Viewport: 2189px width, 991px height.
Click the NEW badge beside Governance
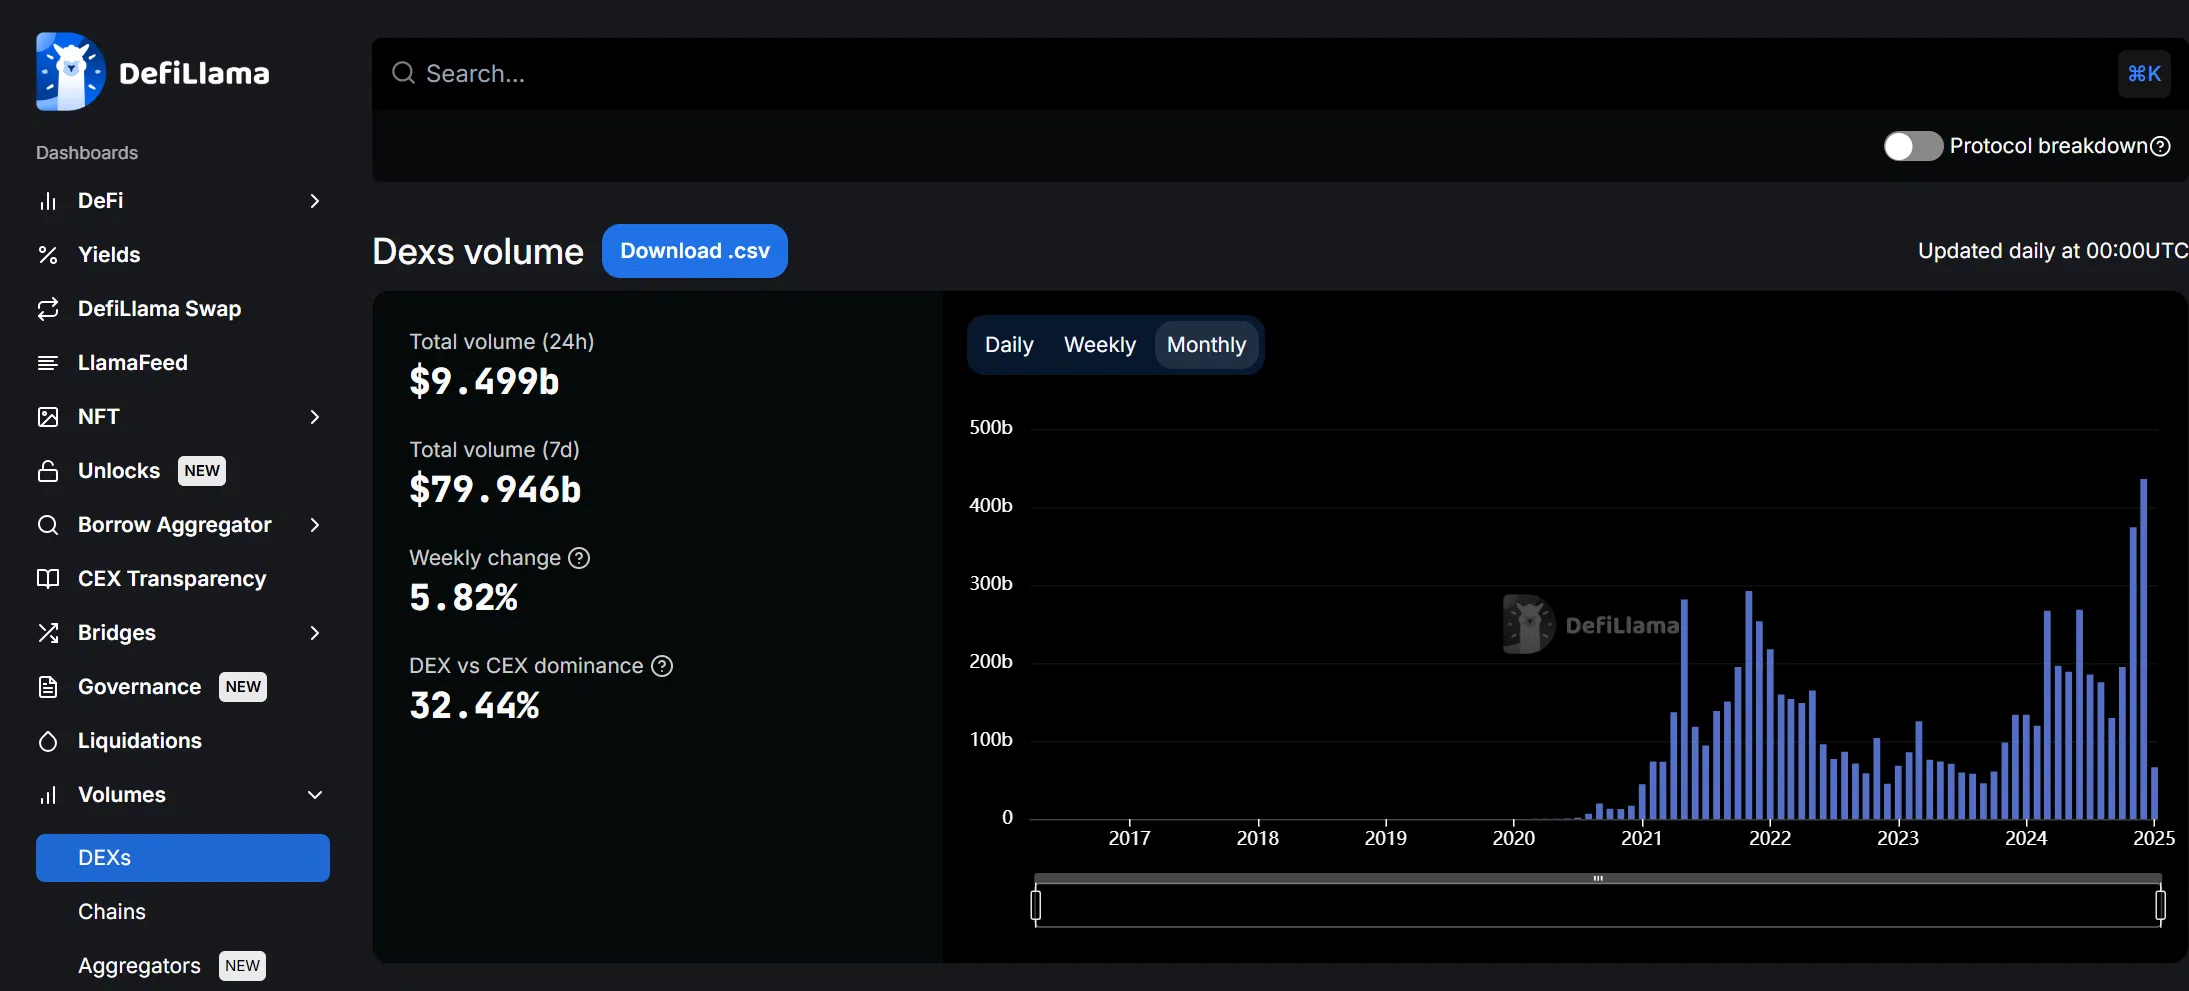pyautogui.click(x=243, y=687)
